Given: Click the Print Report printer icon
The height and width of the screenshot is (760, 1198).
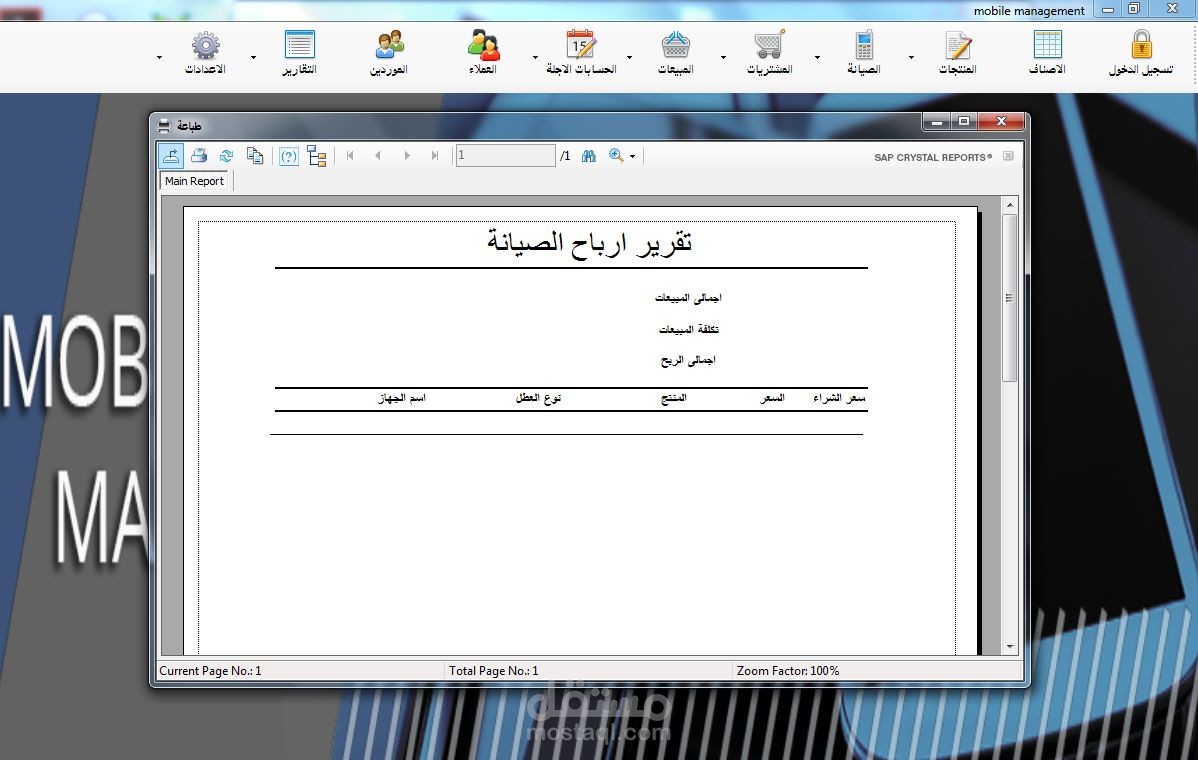Looking at the screenshot, I should pyautogui.click(x=199, y=156).
